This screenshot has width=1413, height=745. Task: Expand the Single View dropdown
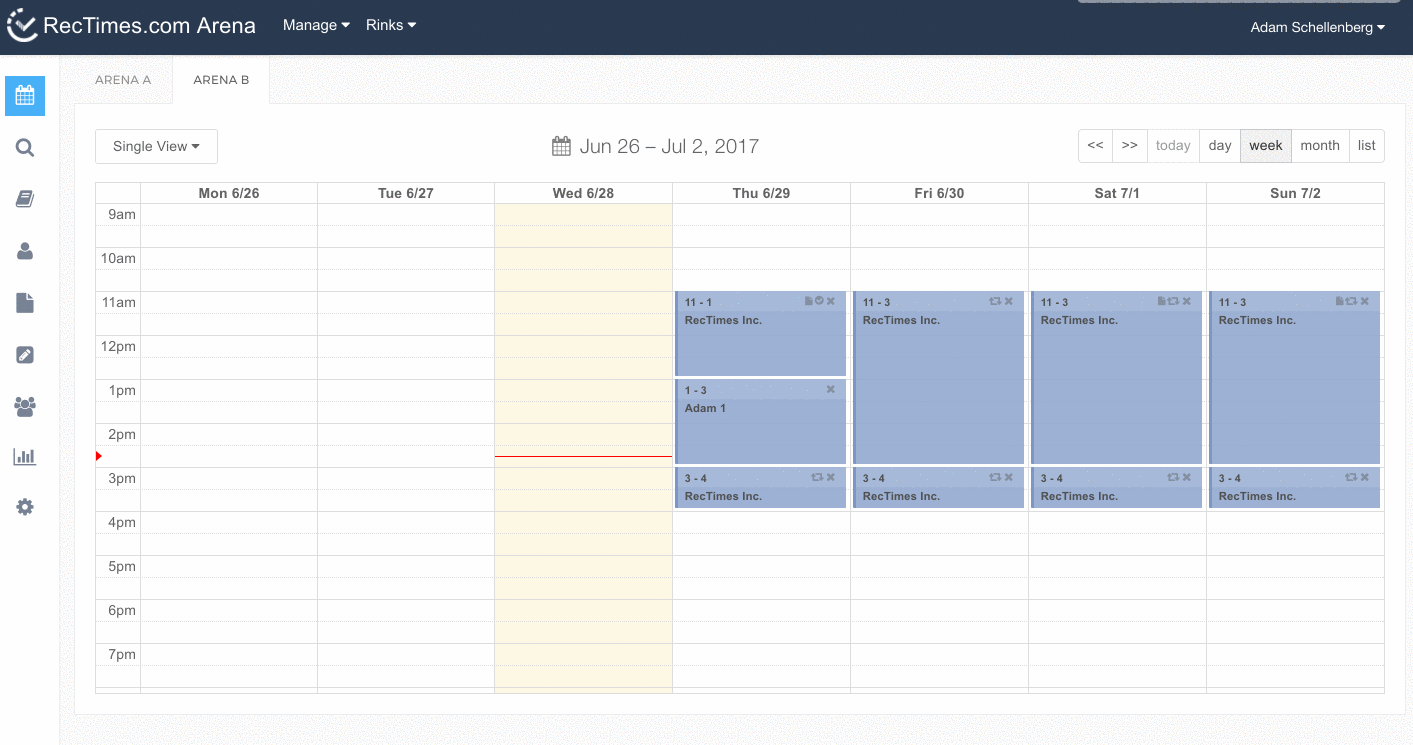[156, 146]
